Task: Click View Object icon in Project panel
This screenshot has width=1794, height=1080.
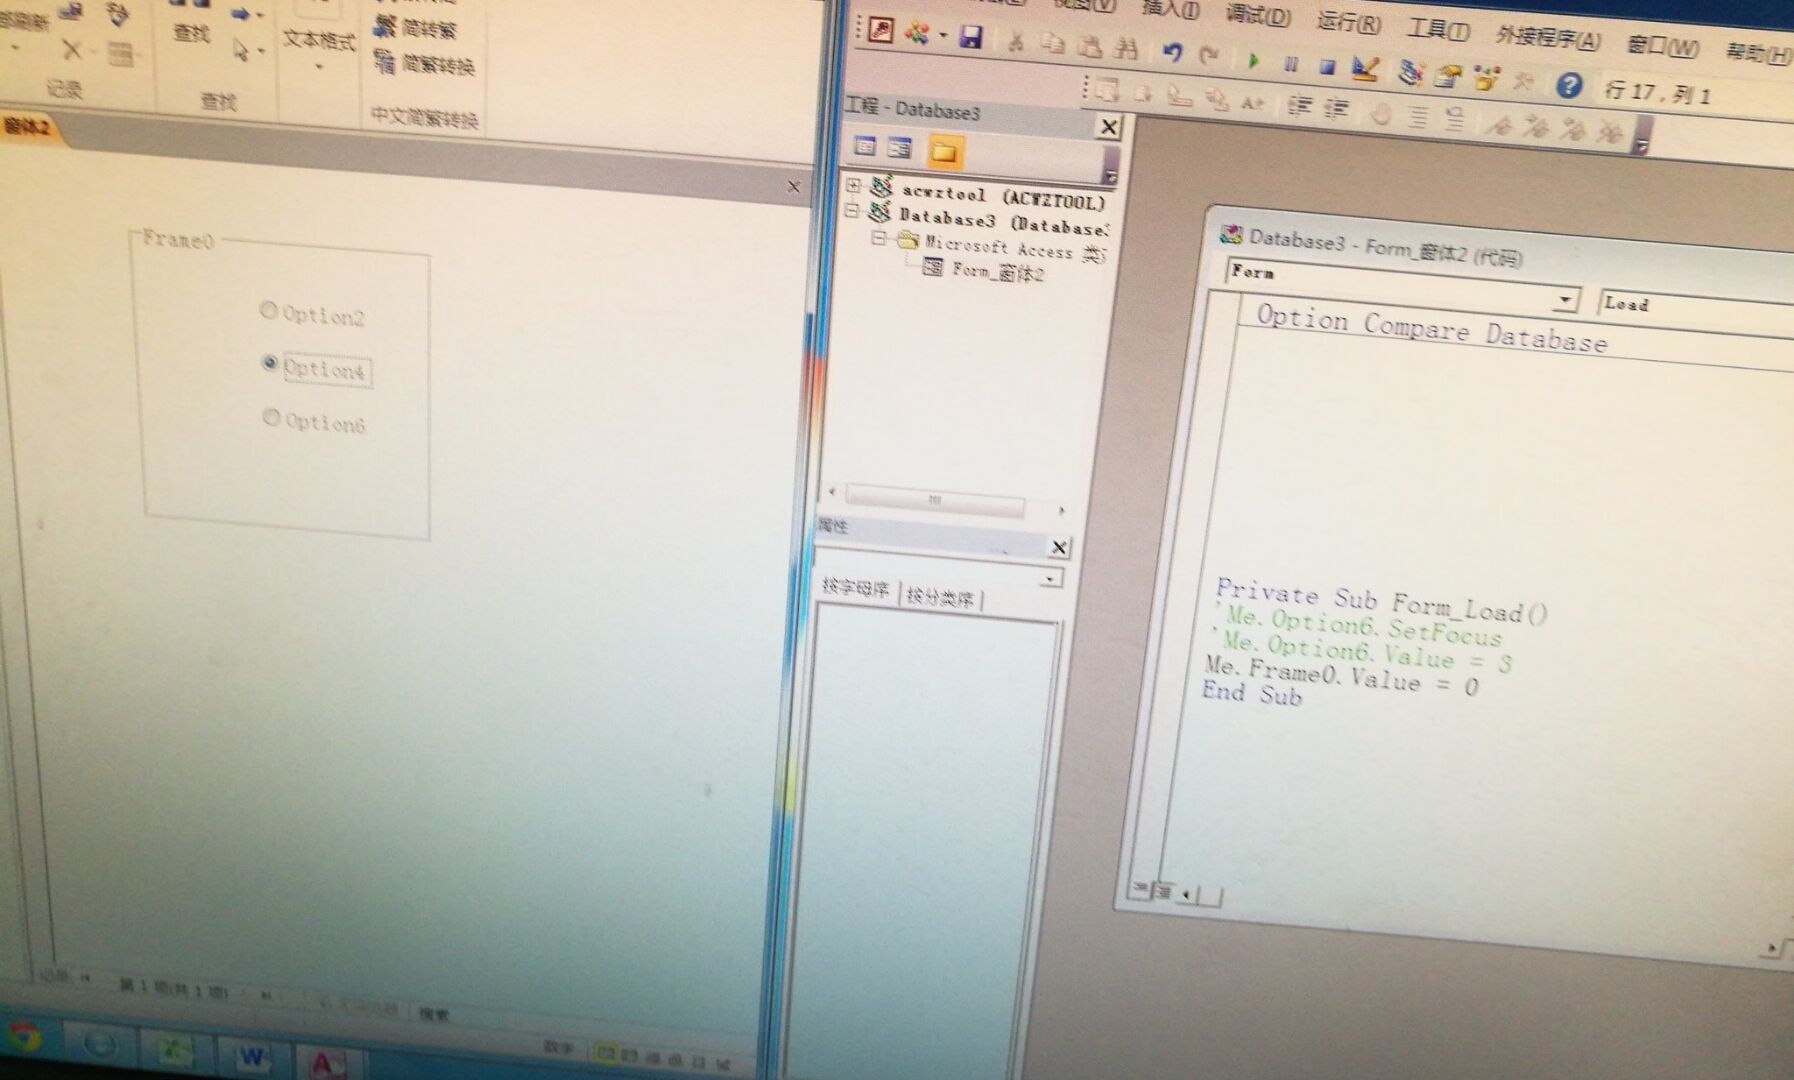Action: (x=900, y=149)
